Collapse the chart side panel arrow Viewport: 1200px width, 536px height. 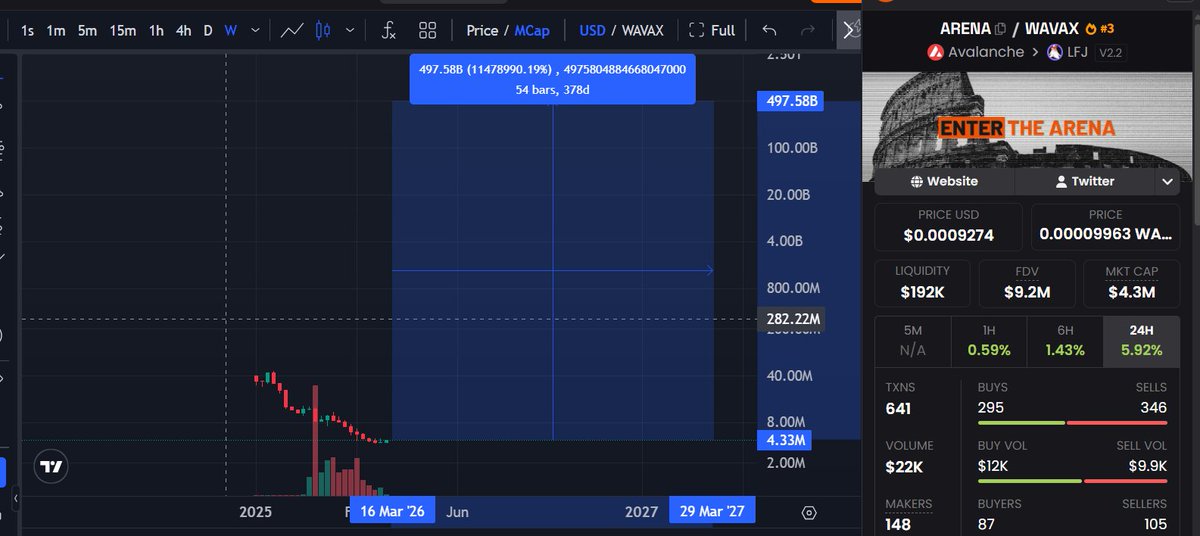click(850, 30)
